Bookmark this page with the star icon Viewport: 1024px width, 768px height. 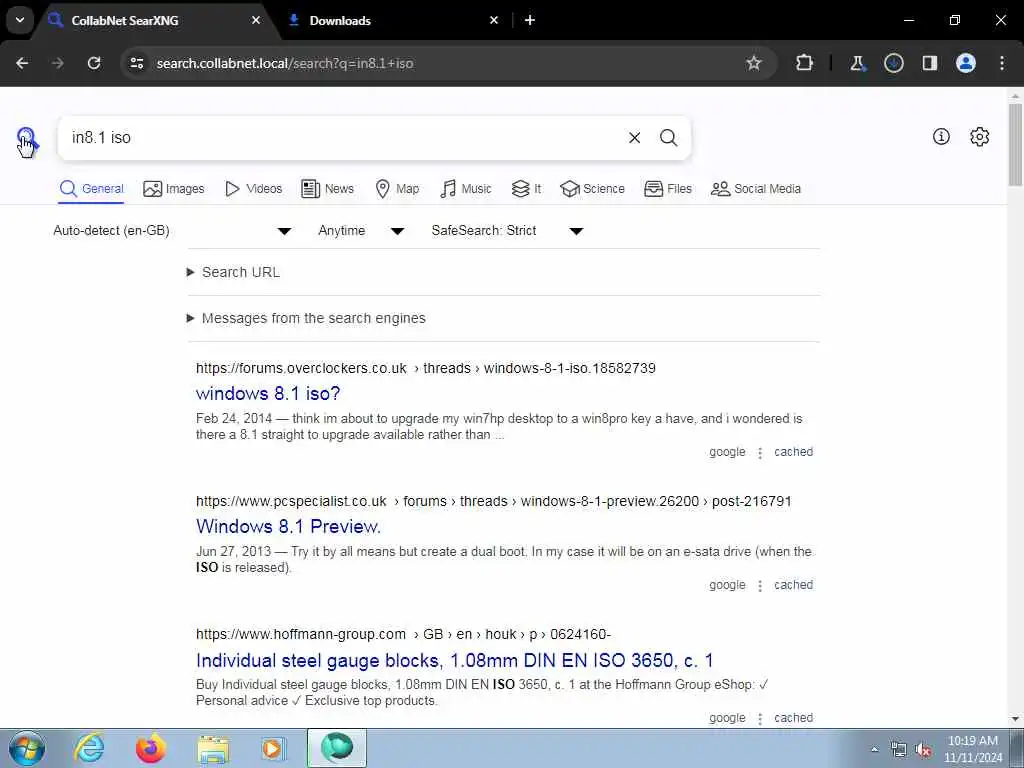tap(754, 63)
